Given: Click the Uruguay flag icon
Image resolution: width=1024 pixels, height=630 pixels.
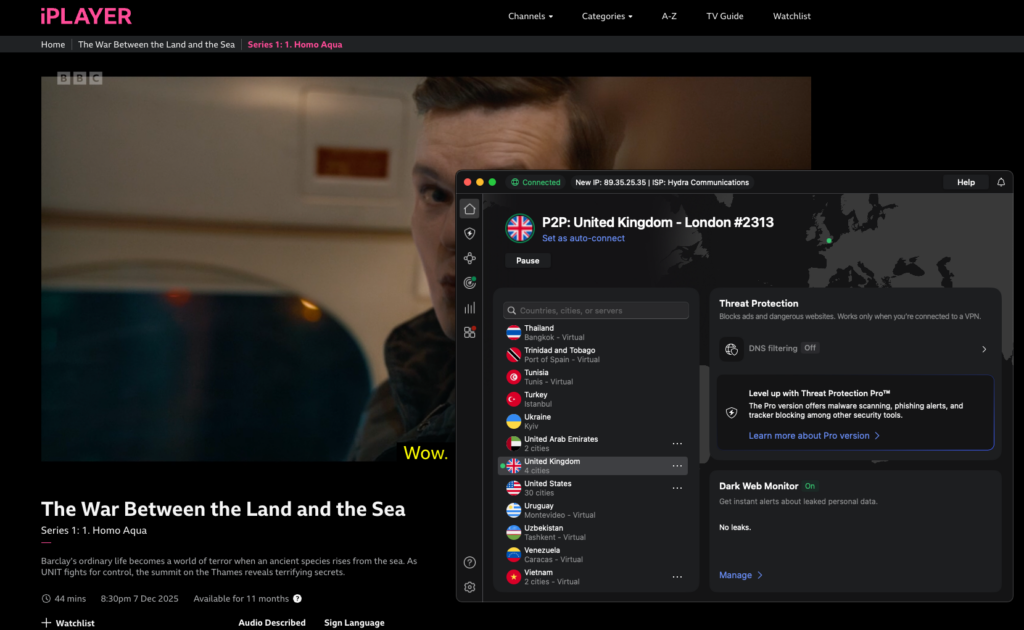Looking at the screenshot, I should click(x=514, y=511).
